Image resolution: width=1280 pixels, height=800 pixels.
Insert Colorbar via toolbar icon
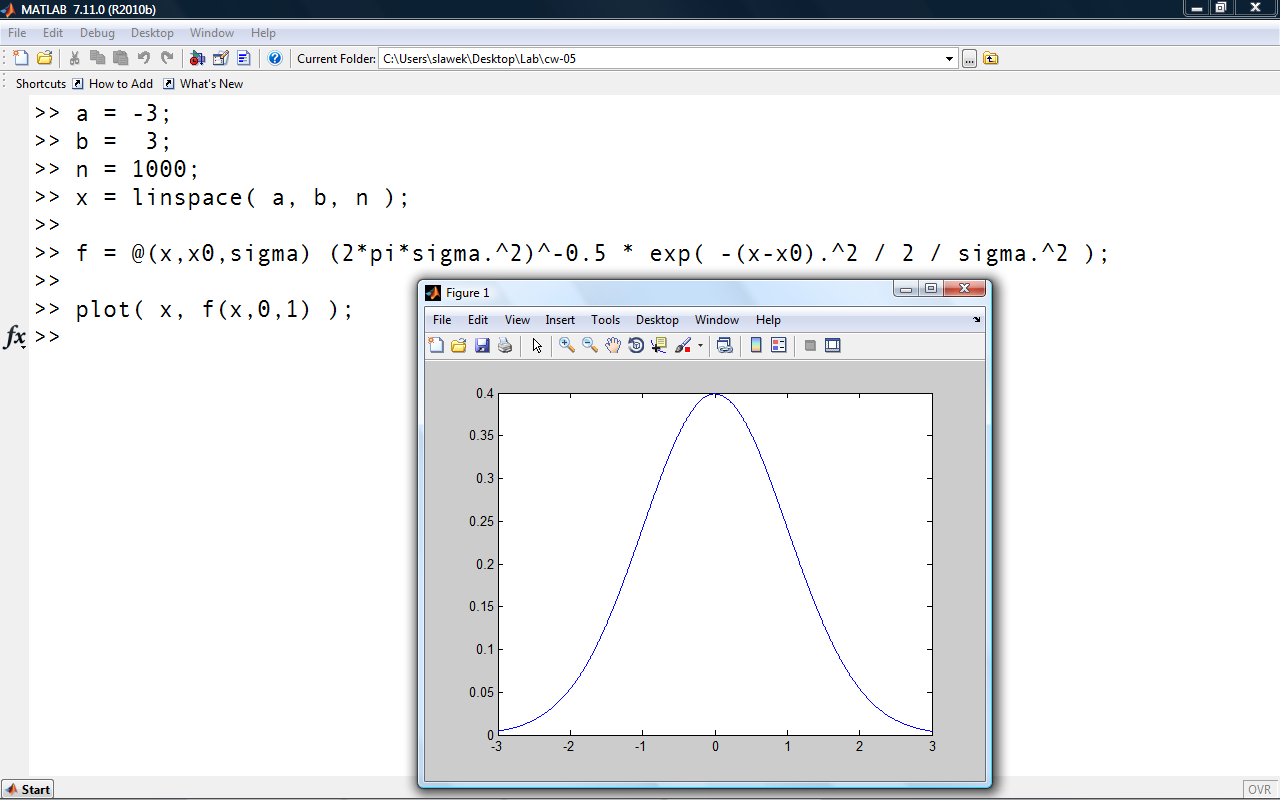(x=756, y=346)
